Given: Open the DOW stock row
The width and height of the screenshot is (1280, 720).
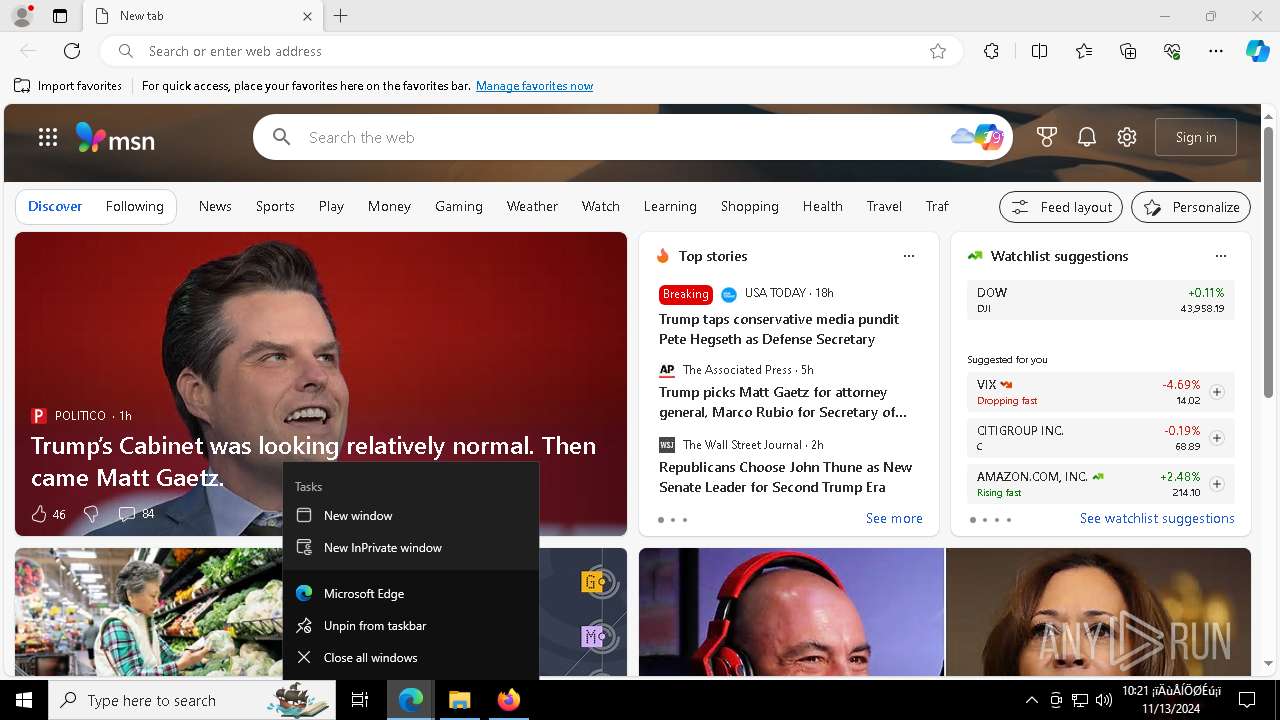Looking at the screenshot, I should pos(1101,300).
